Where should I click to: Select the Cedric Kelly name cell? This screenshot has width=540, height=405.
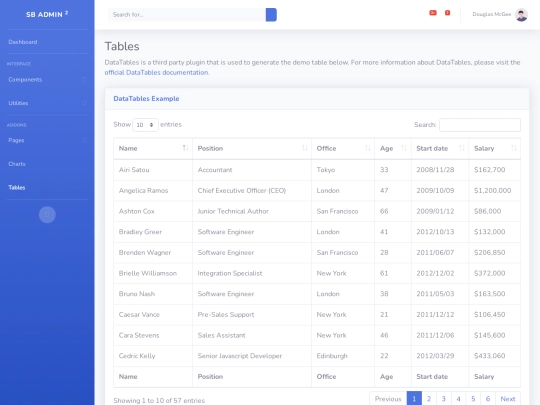click(x=153, y=356)
